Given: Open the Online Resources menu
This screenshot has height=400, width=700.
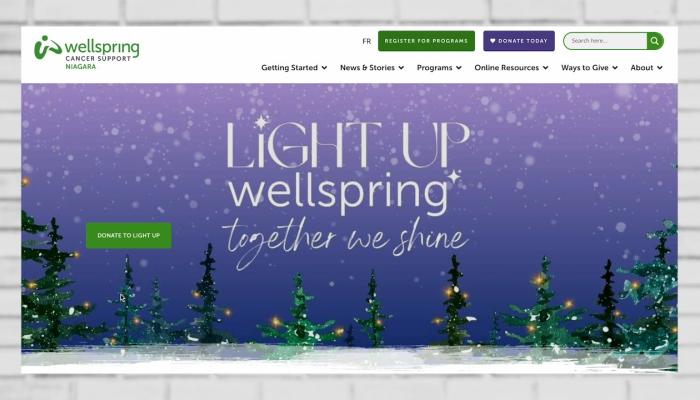Looking at the screenshot, I should [x=507, y=67].
